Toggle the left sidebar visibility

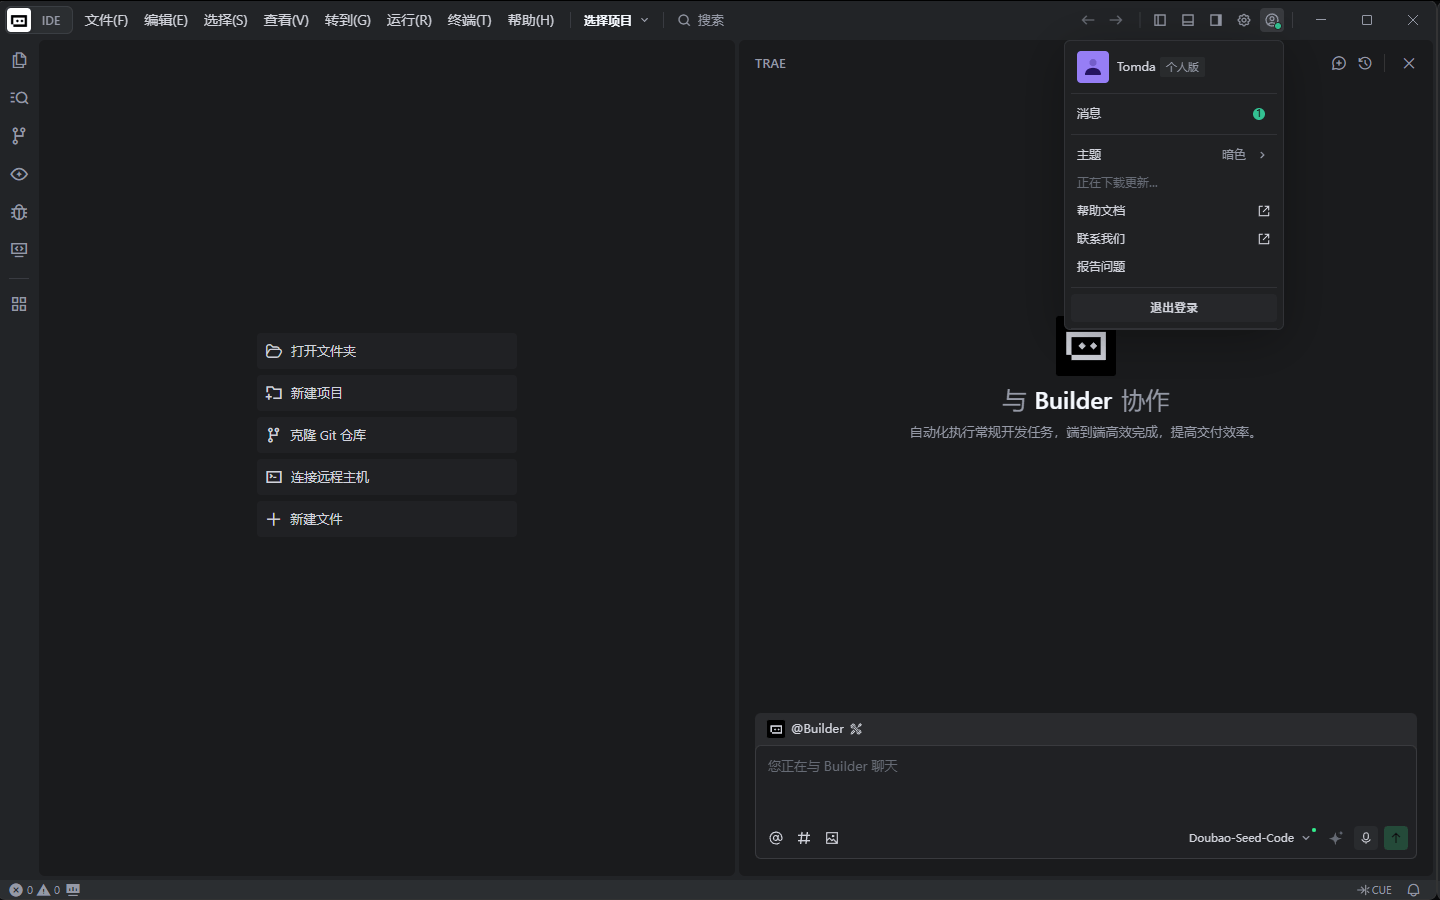[1160, 20]
